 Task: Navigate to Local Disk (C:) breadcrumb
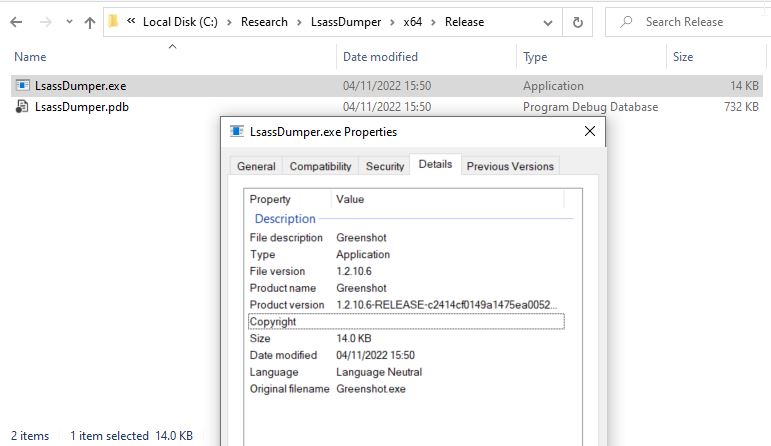click(x=180, y=22)
